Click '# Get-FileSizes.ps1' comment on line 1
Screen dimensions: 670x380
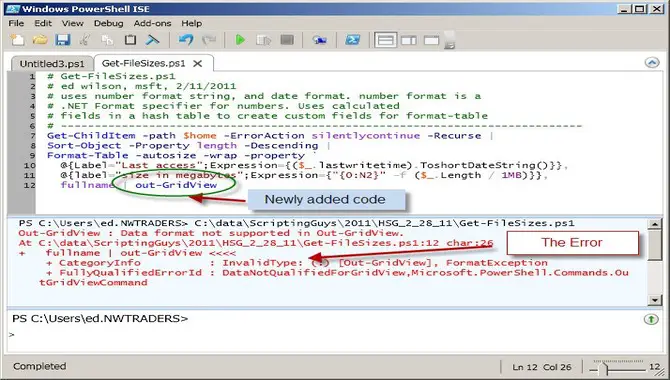pyautogui.click(x=111, y=76)
